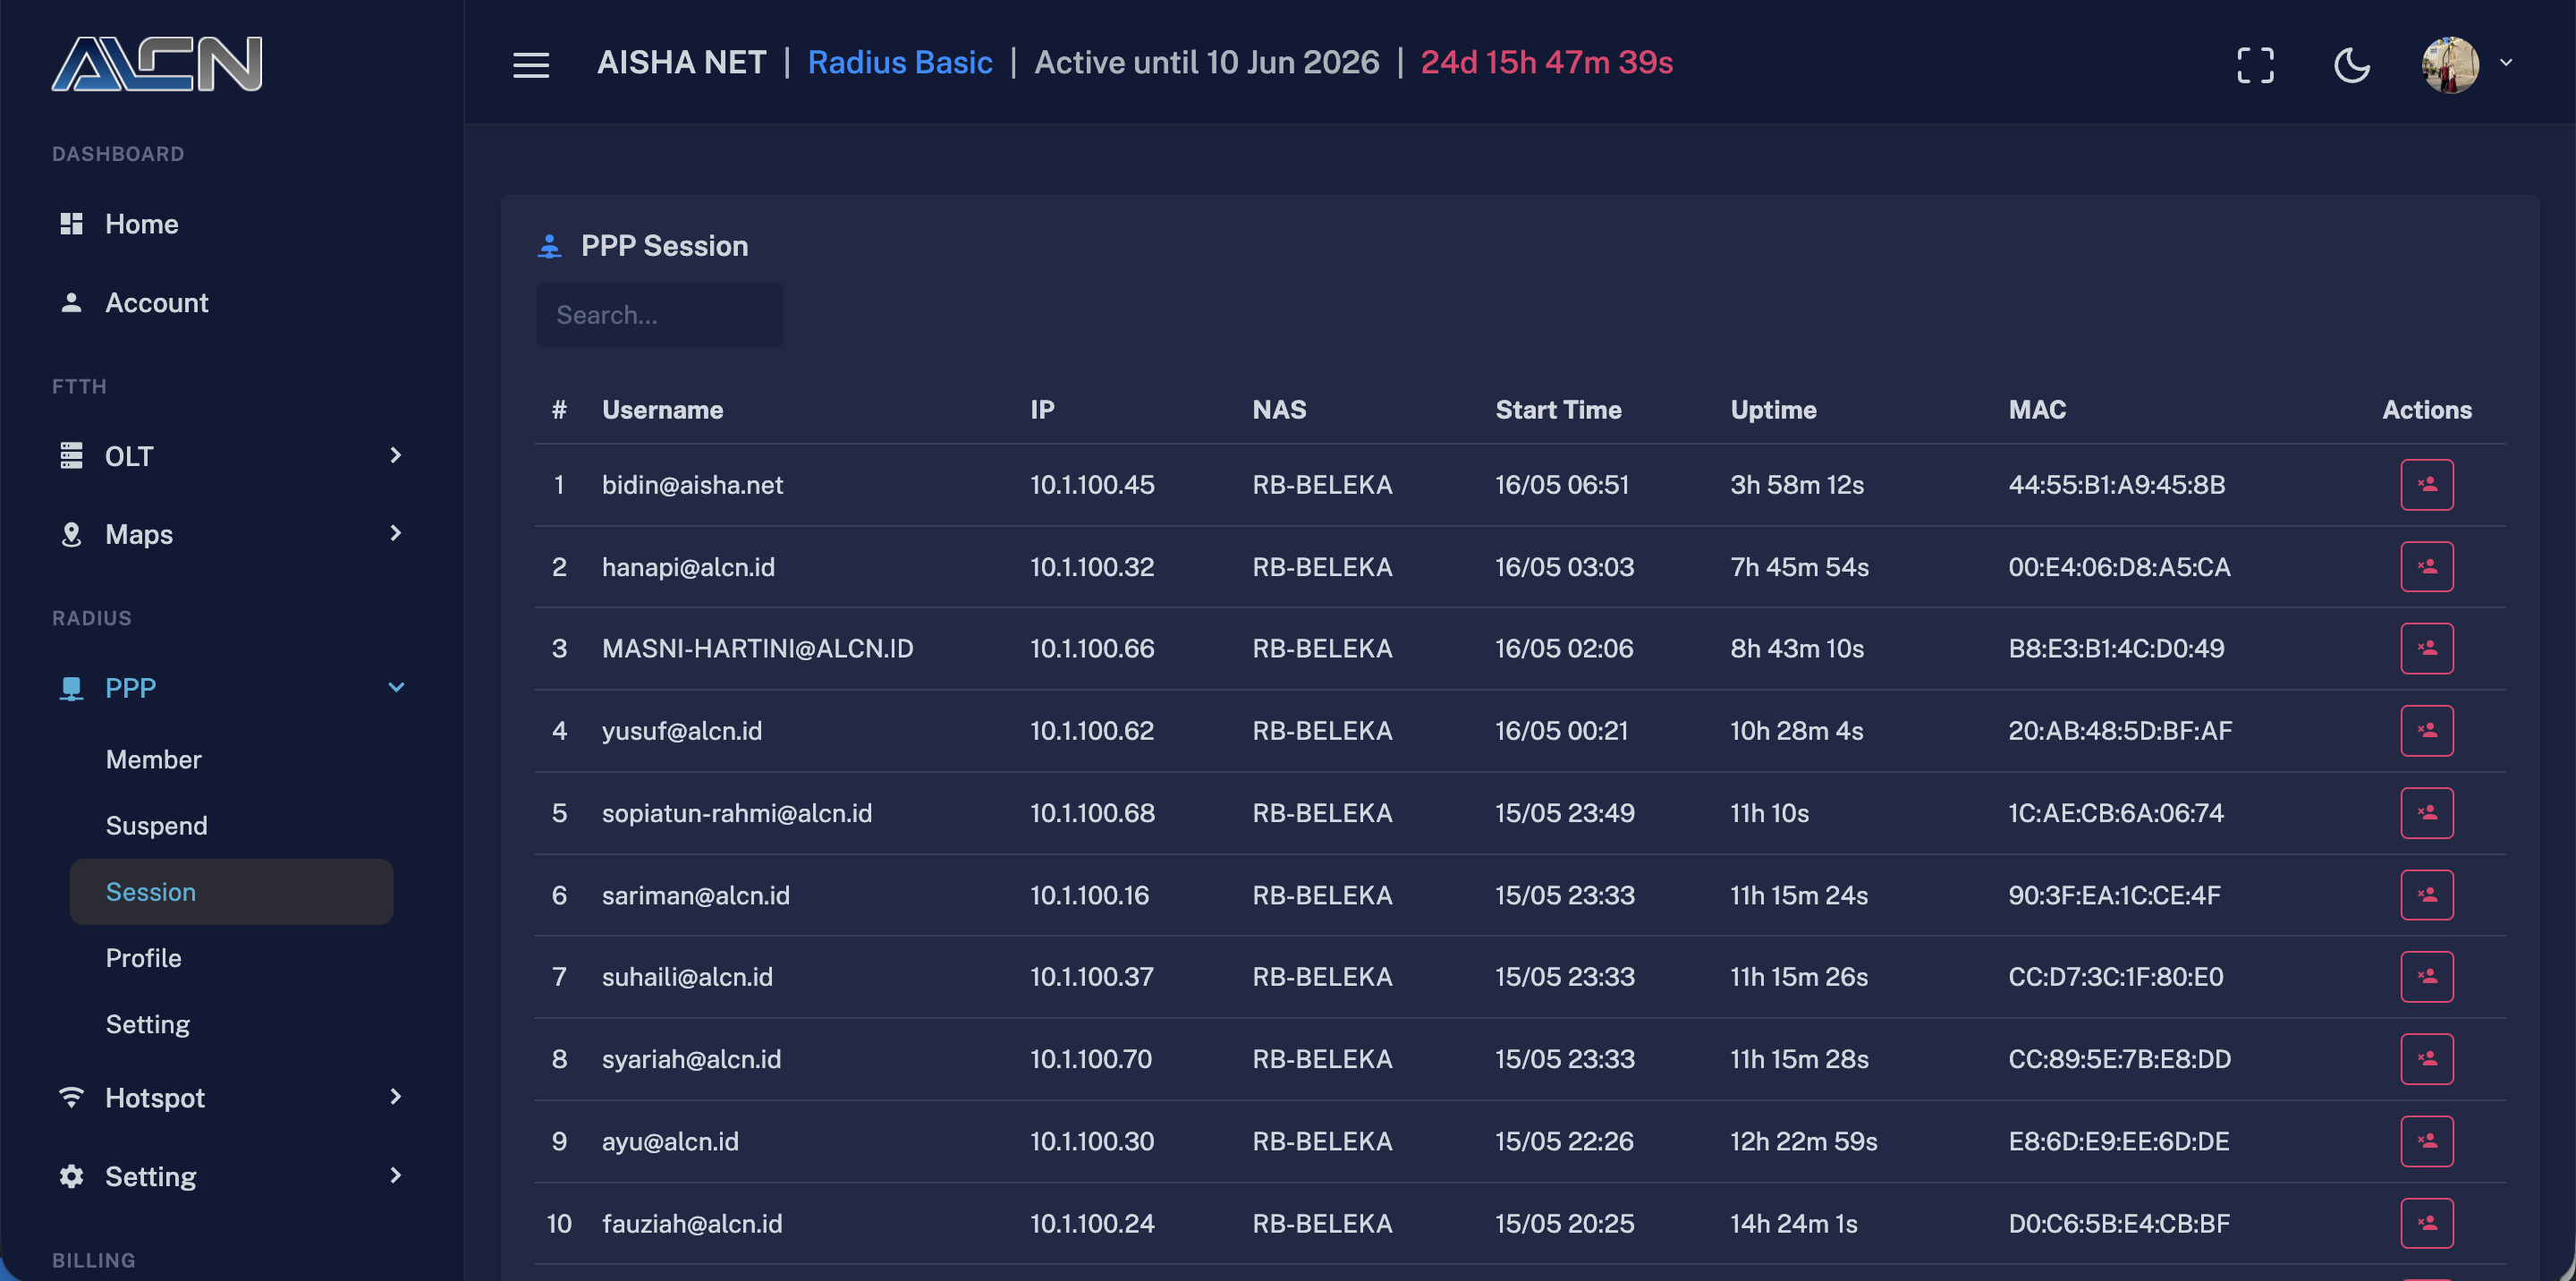This screenshot has height=1281, width=2576.
Task: Disconnect session for suhaili@alcn.id
Action: 2427,977
